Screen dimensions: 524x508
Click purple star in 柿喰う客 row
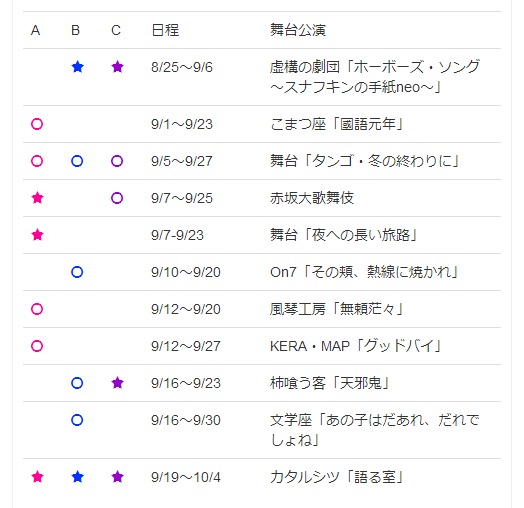[x=117, y=383]
